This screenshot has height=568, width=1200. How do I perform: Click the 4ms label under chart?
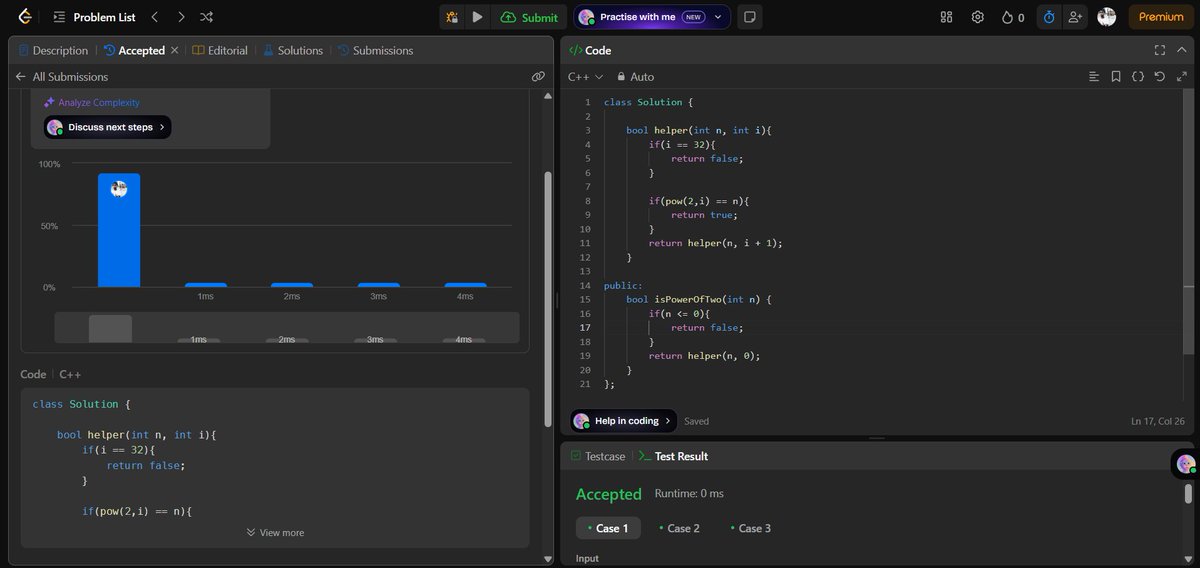pyautogui.click(x=465, y=297)
